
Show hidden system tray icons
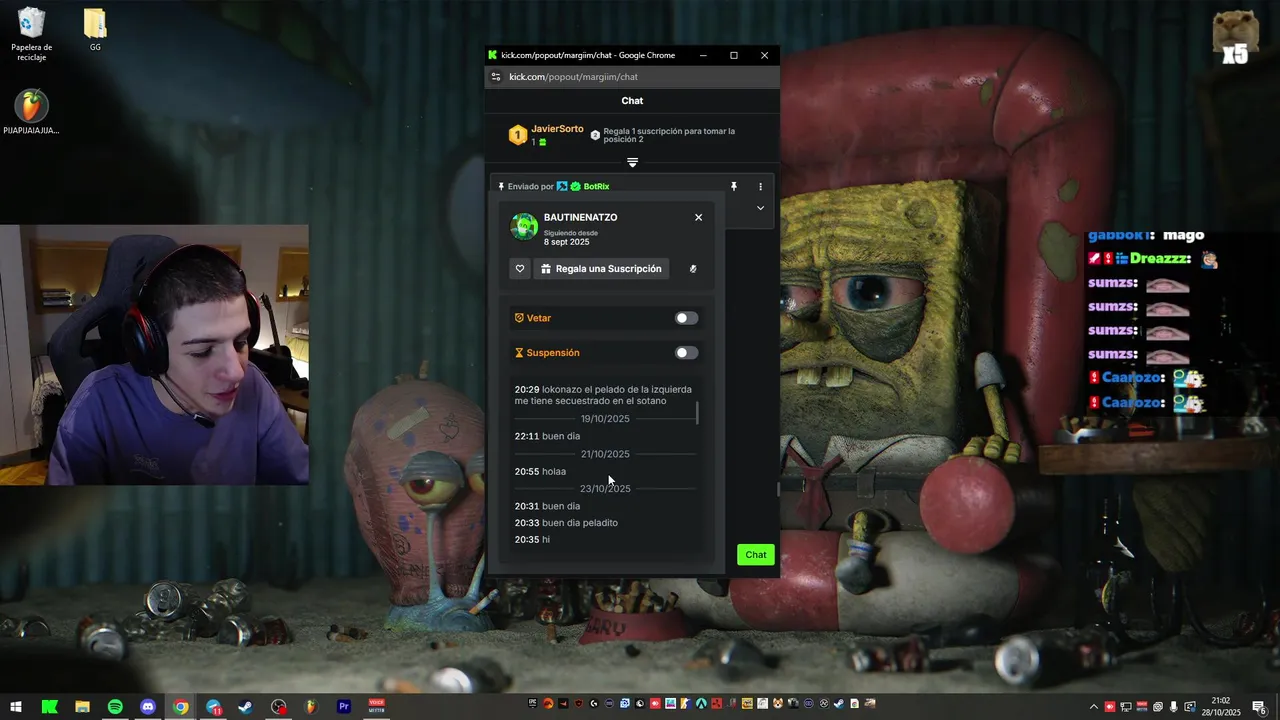[1093, 707]
